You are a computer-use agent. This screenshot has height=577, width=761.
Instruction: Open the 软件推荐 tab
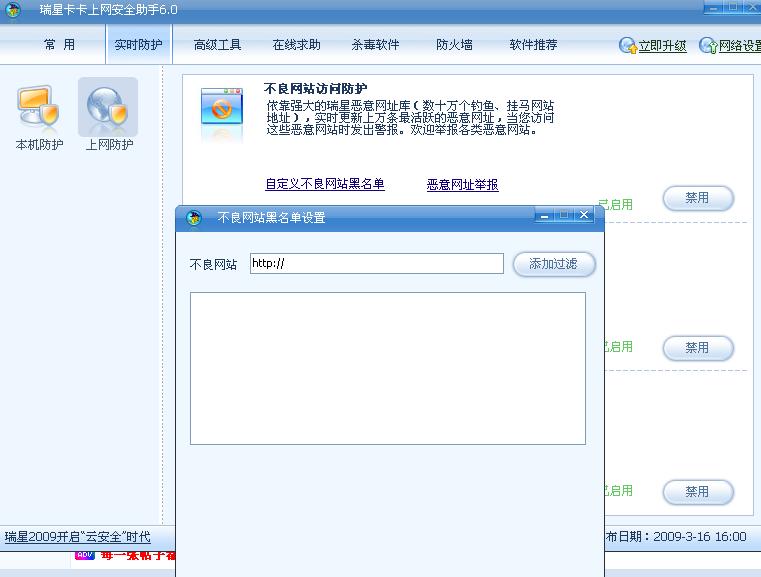pyautogui.click(x=533, y=45)
